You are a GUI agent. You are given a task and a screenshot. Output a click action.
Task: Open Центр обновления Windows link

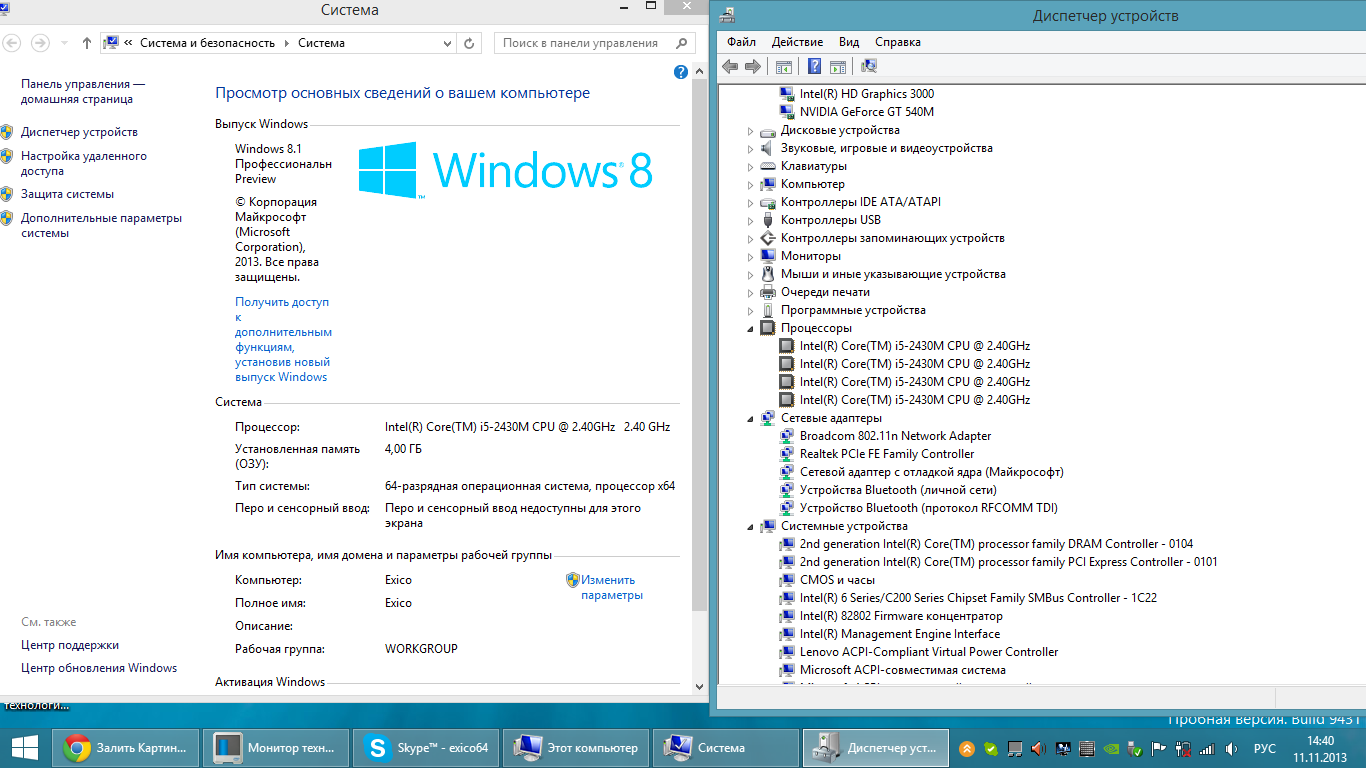tap(99, 668)
